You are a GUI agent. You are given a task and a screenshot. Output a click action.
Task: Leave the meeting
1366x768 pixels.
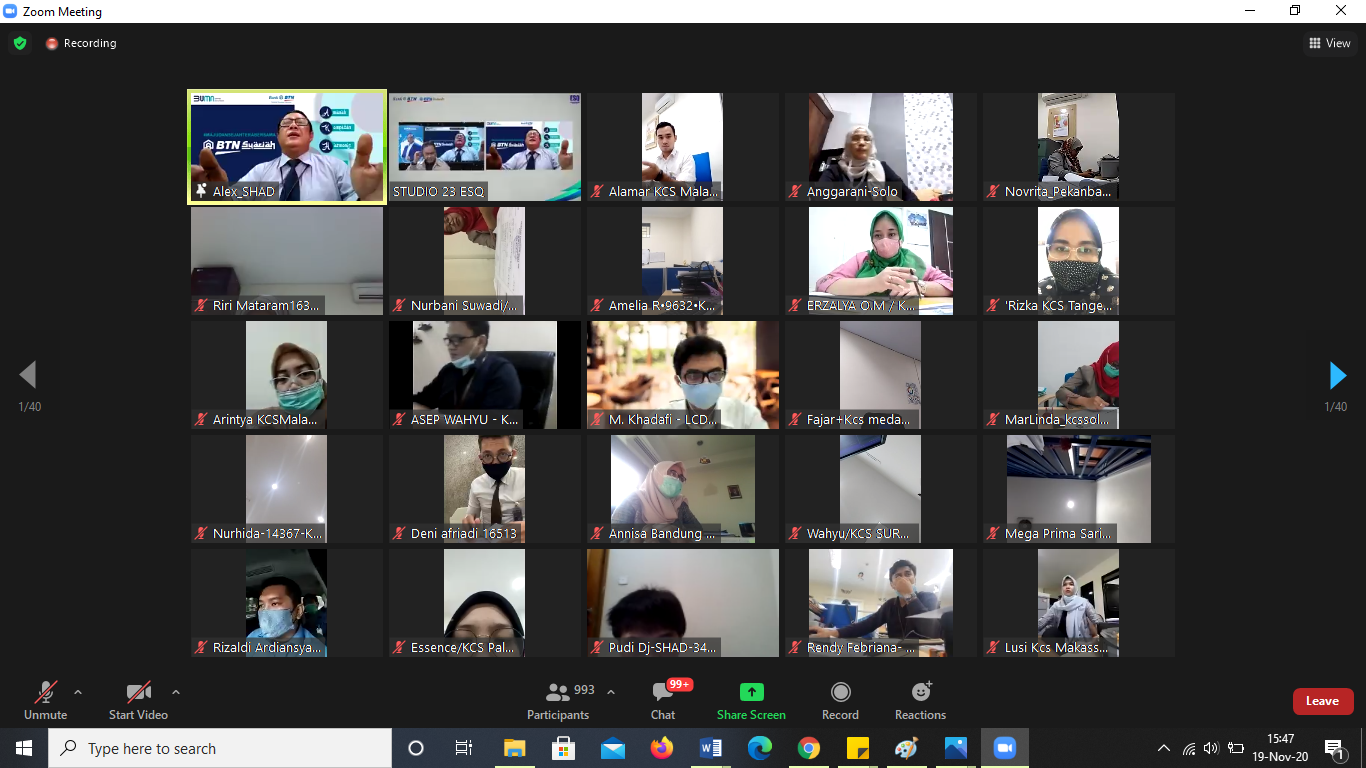coord(1322,701)
